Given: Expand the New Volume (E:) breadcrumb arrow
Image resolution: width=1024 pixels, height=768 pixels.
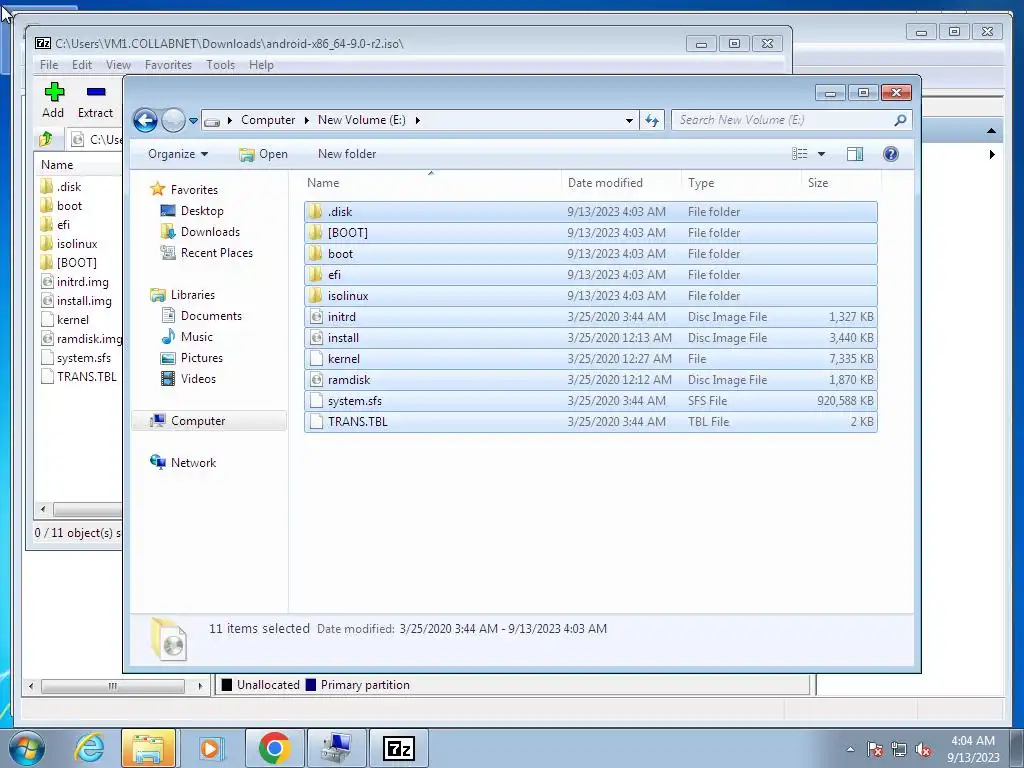Looking at the screenshot, I should click(x=417, y=120).
